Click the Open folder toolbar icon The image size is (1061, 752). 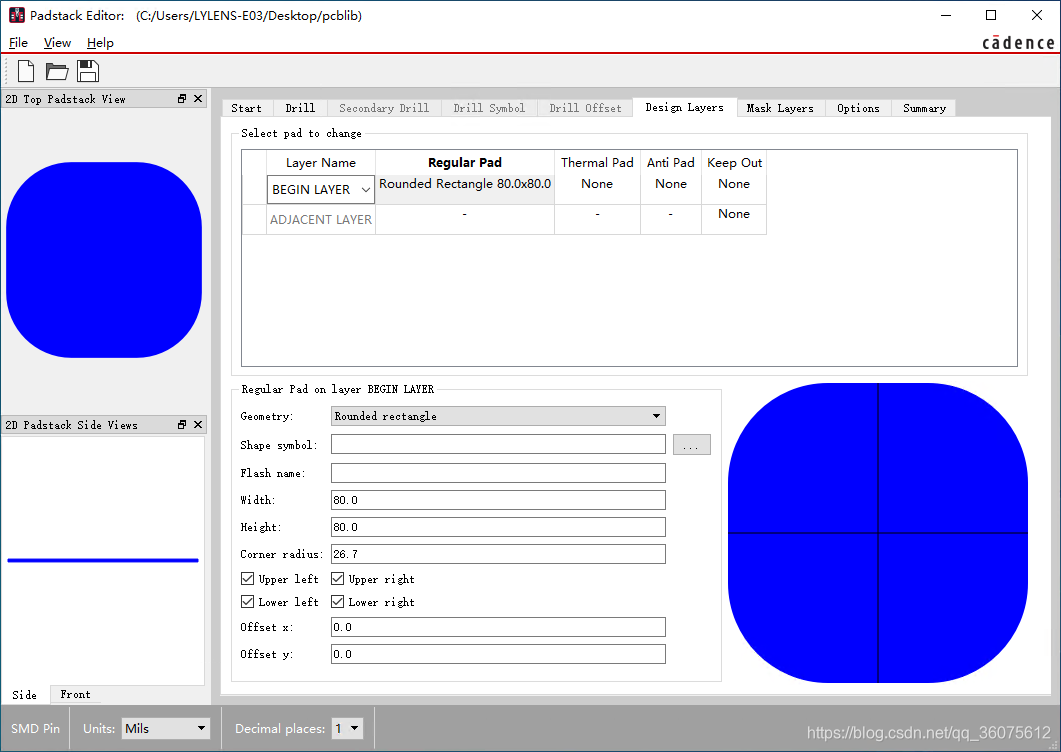[57, 71]
